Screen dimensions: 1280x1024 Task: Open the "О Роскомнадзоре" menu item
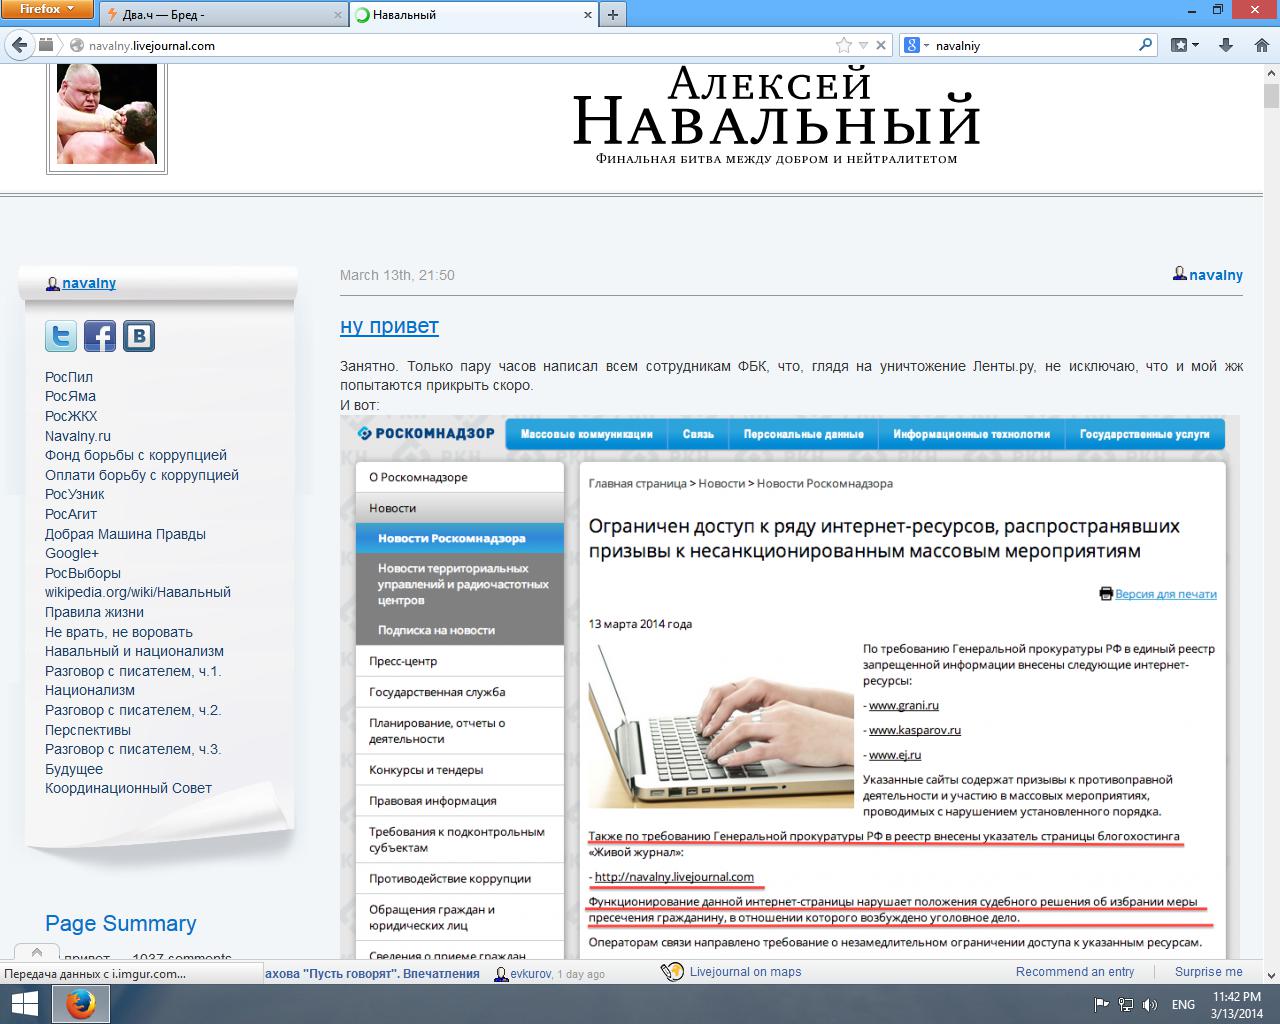point(460,477)
